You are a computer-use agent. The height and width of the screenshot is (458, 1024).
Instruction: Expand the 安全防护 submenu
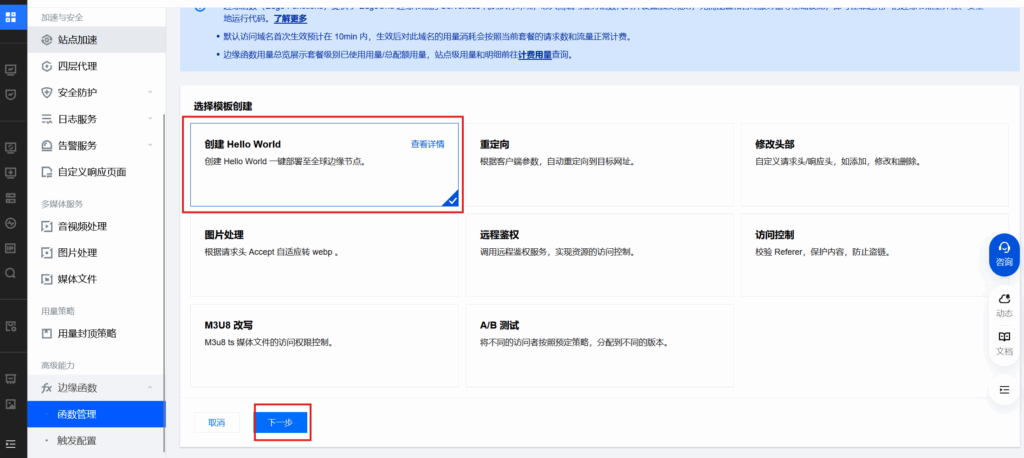coord(150,93)
